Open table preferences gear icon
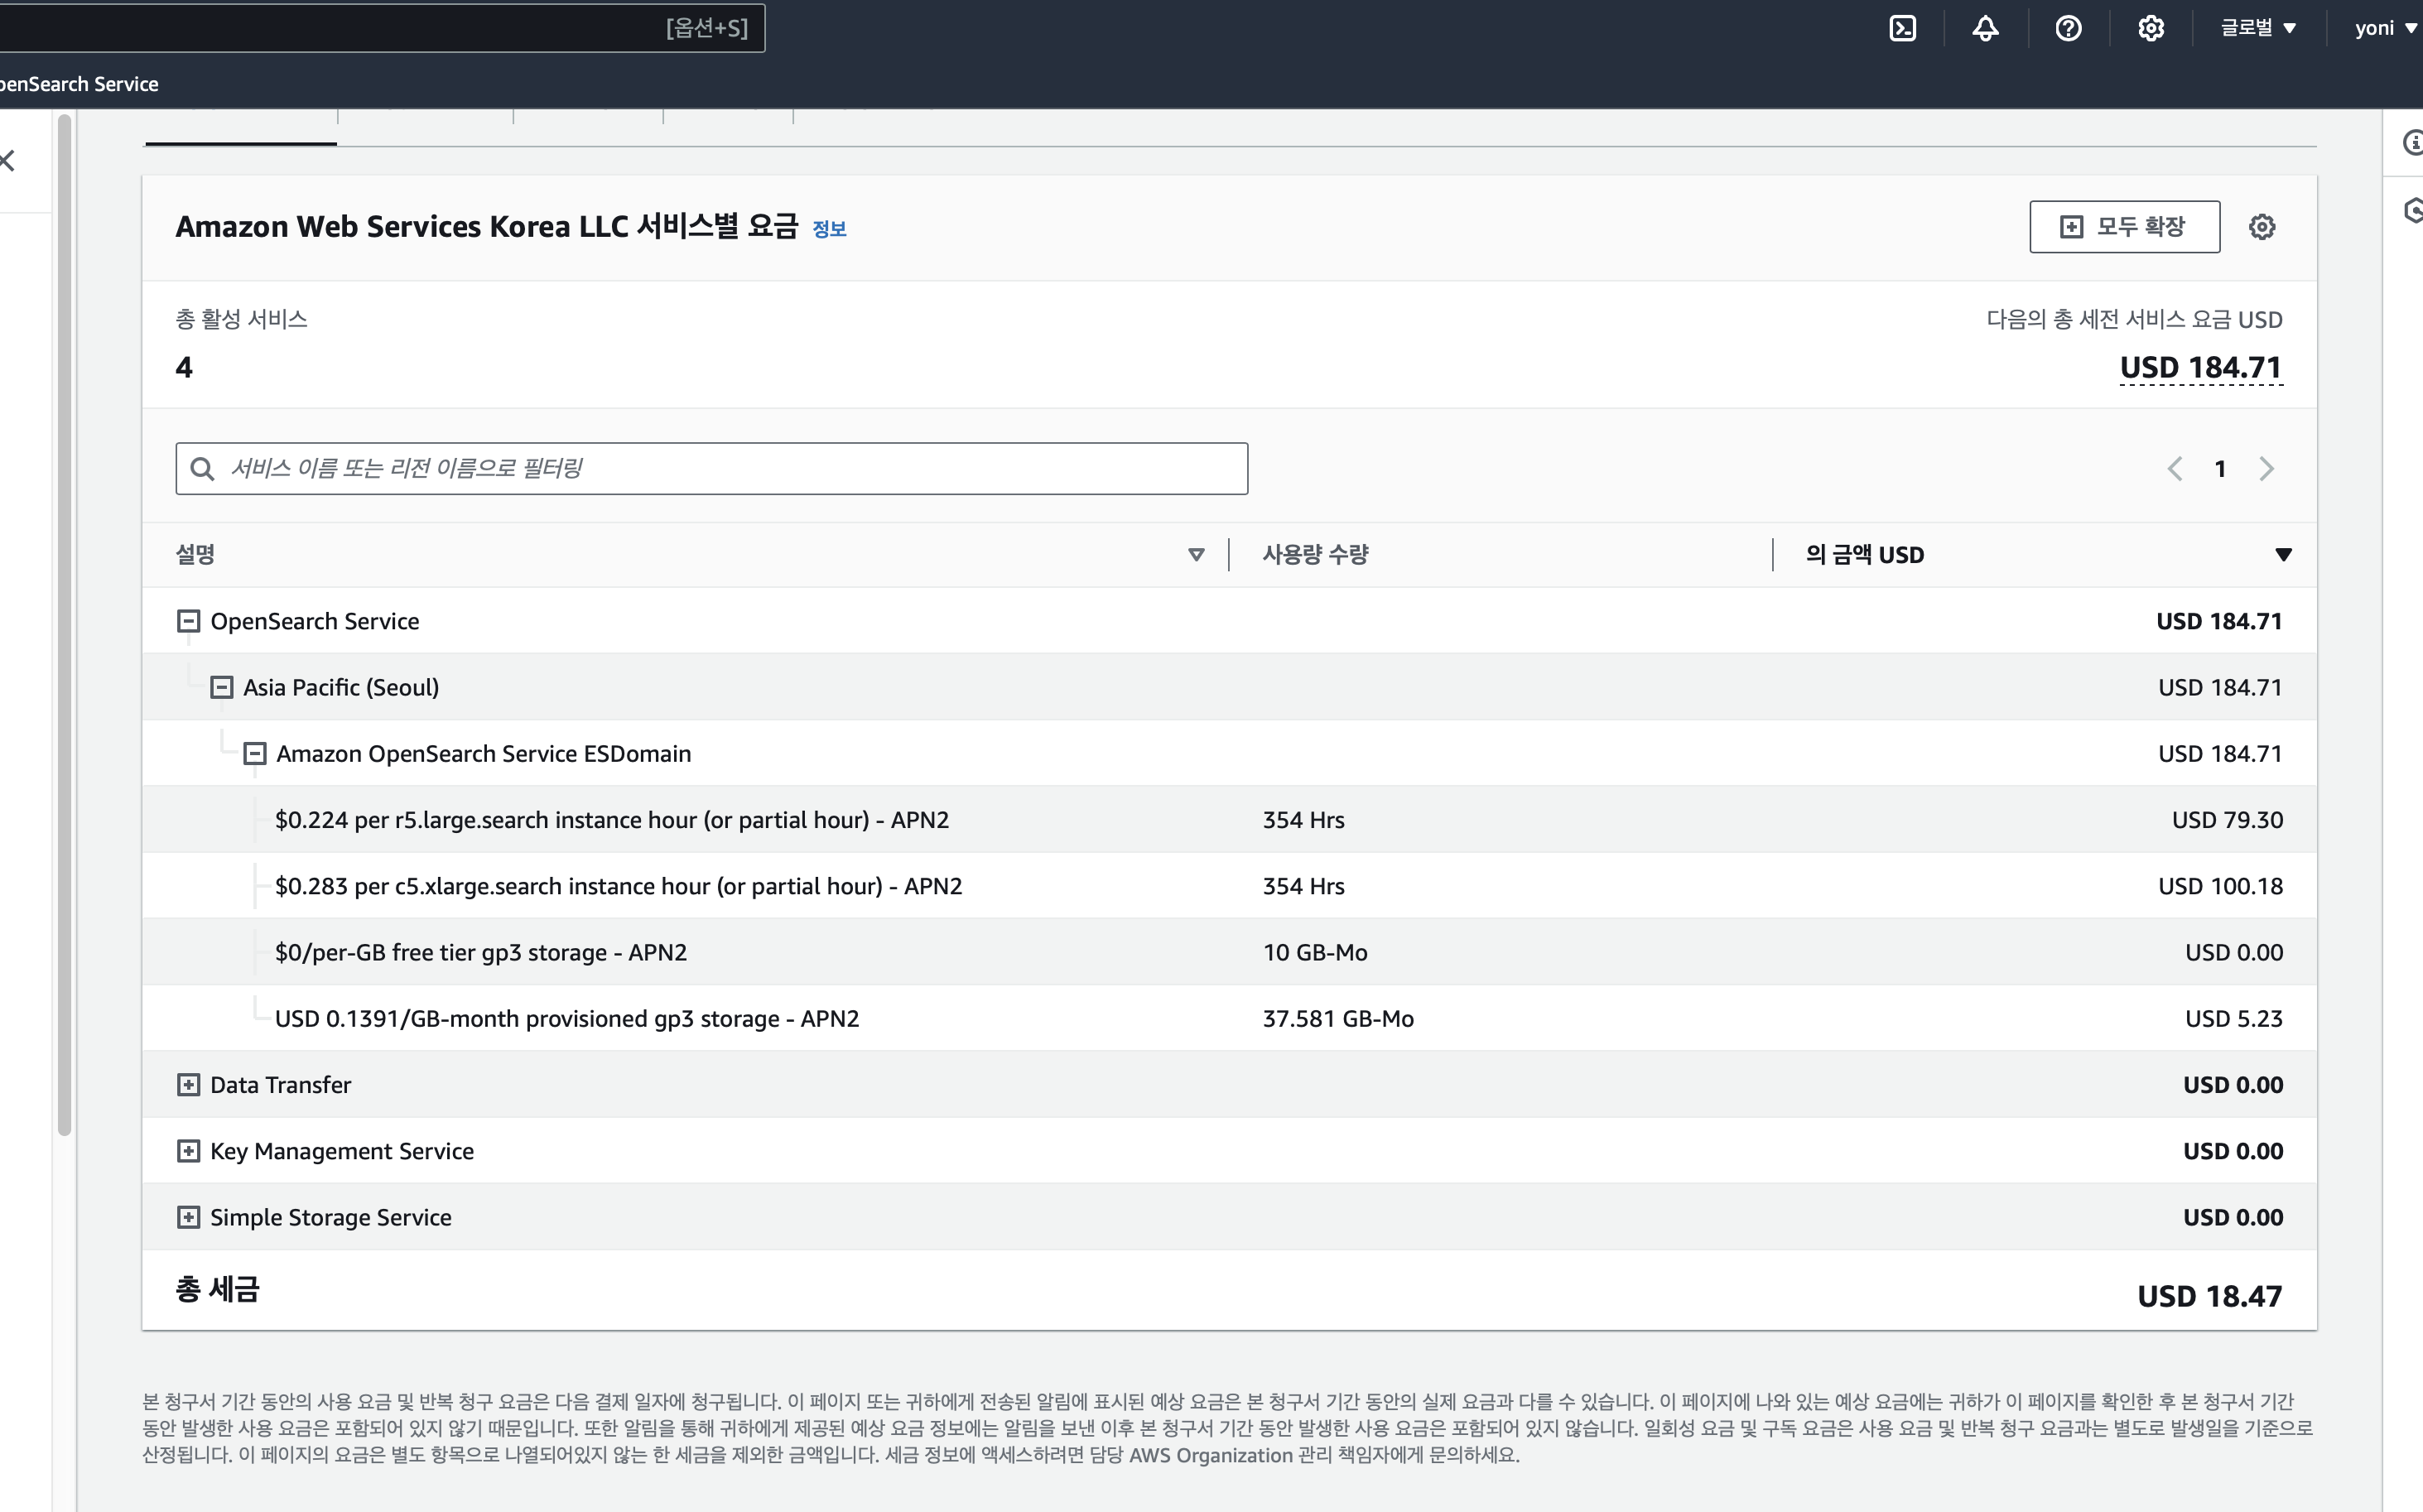The height and width of the screenshot is (1512, 2423). [x=2262, y=227]
